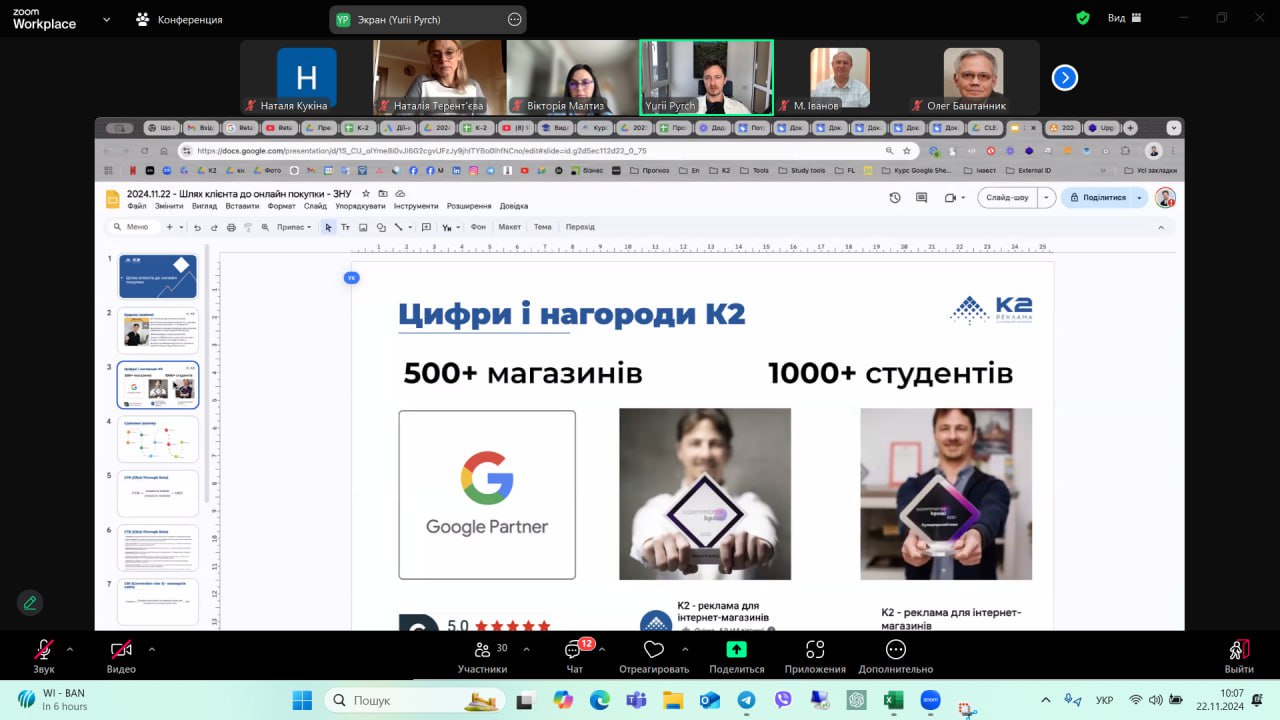Click the Leave meeting button
The image size is (1280, 720).
(1239, 651)
